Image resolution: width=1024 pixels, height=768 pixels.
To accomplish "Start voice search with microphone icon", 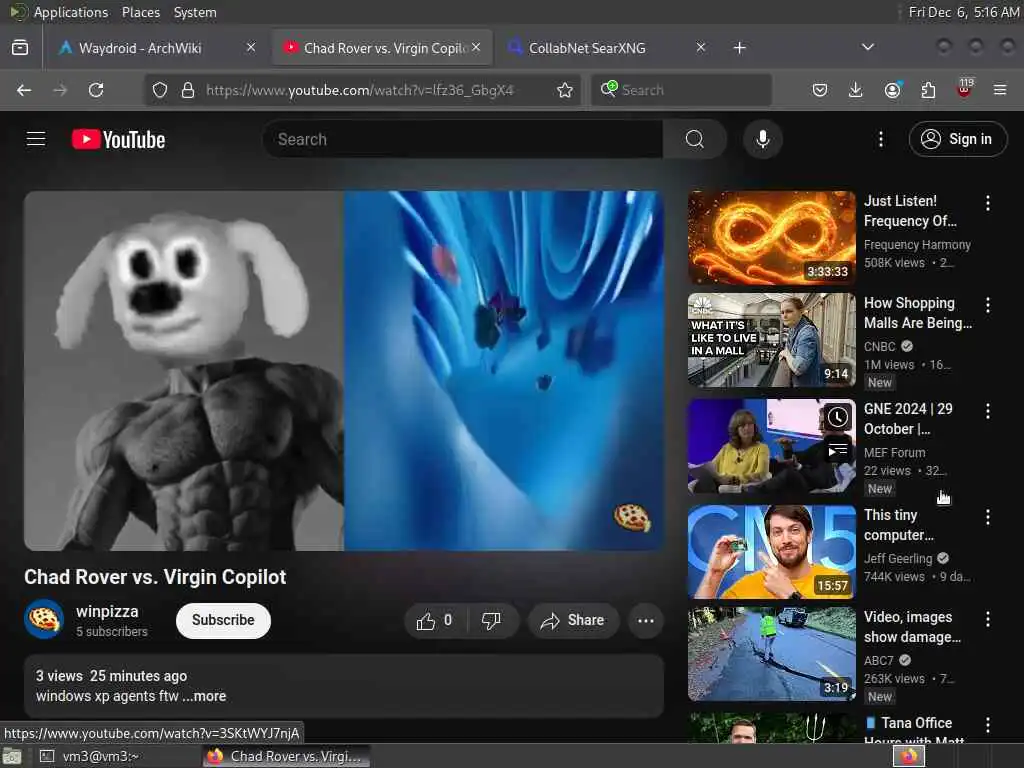I will pyautogui.click(x=763, y=139).
